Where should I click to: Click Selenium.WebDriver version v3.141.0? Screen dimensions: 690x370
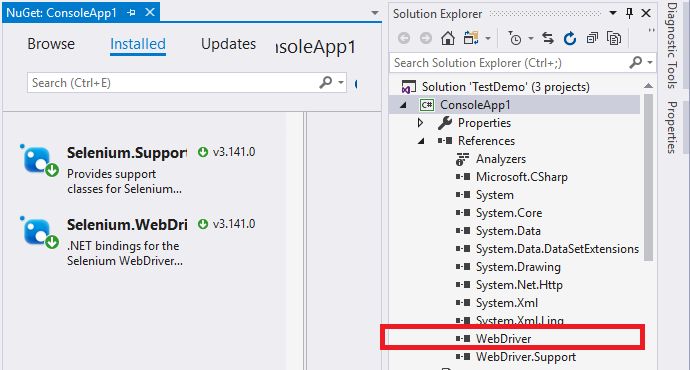coord(234,224)
